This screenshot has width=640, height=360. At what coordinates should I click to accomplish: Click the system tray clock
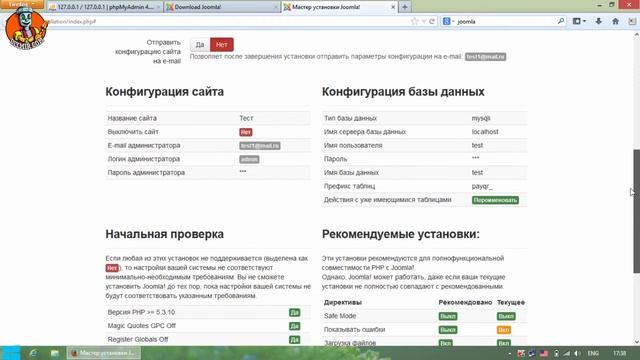[619, 353]
